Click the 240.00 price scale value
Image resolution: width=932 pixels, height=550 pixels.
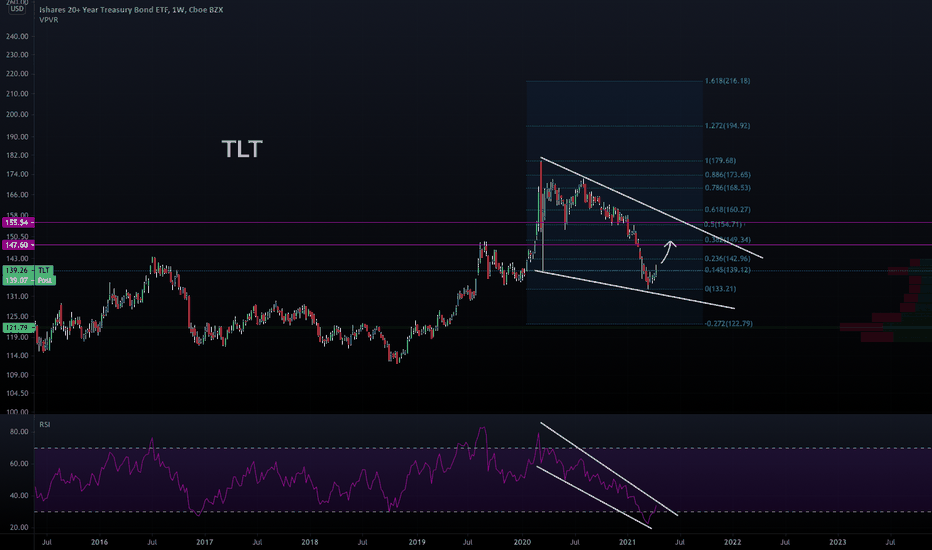click(17, 36)
